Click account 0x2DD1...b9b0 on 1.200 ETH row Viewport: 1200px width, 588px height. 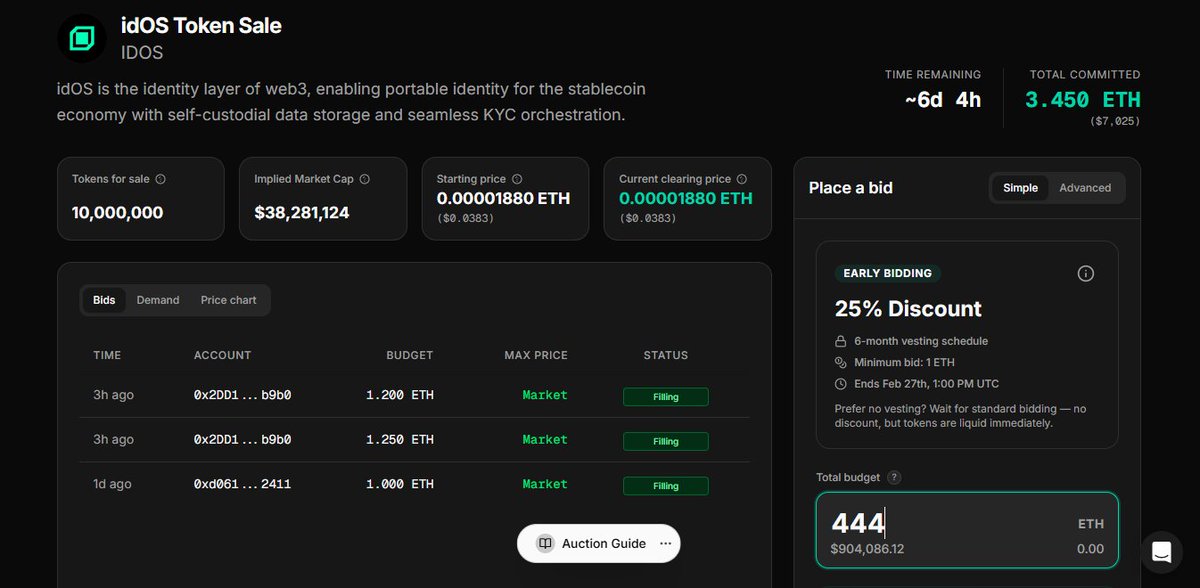pyautogui.click(x=242, y=395)
